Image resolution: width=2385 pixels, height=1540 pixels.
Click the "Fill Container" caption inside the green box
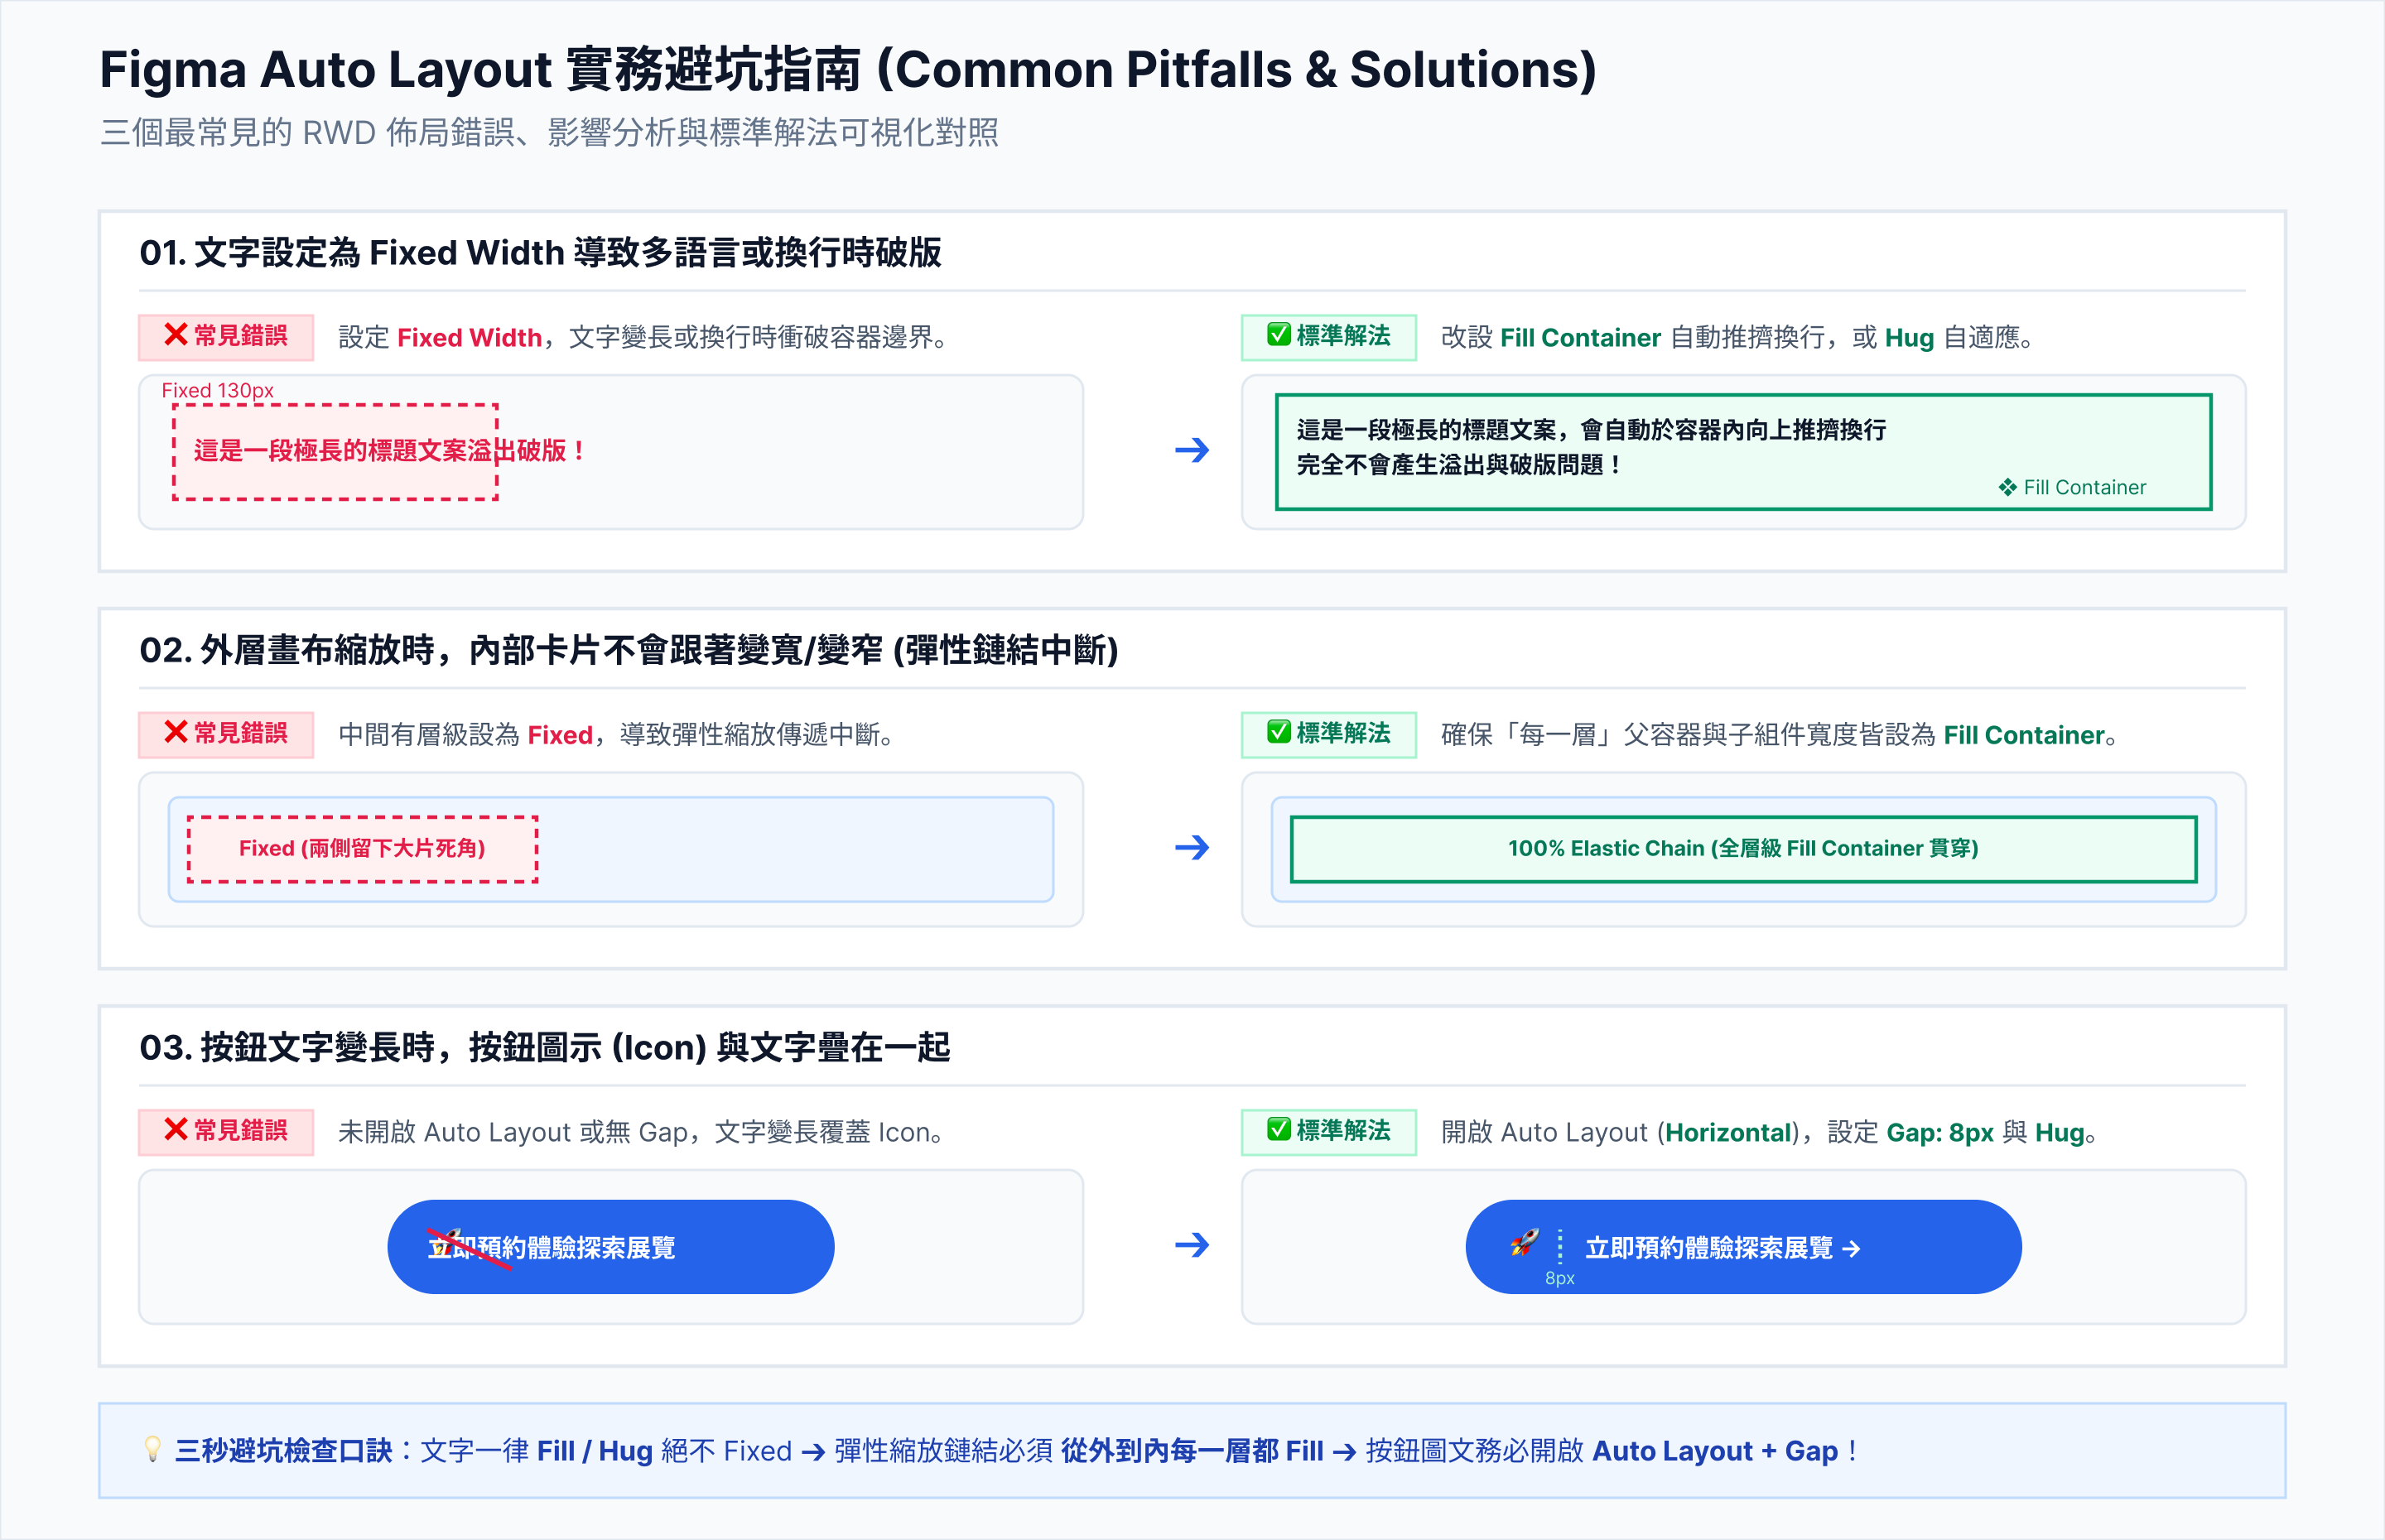[x=2084, y=487]
